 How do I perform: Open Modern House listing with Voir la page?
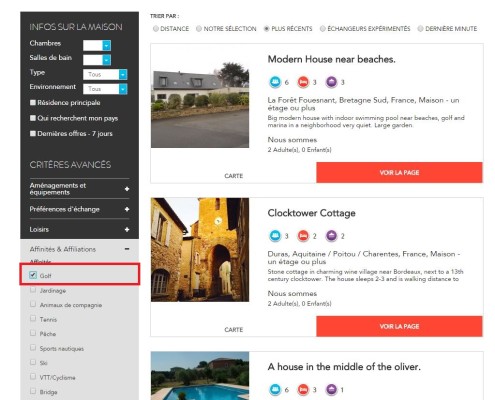click(x=399, y=173)
